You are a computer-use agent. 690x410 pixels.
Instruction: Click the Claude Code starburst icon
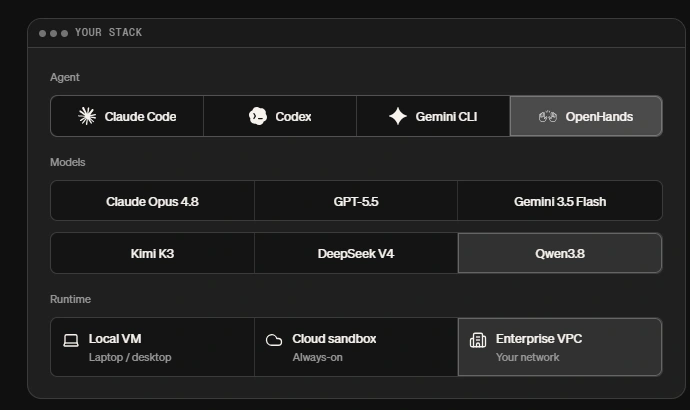click(x=87, y=116)
